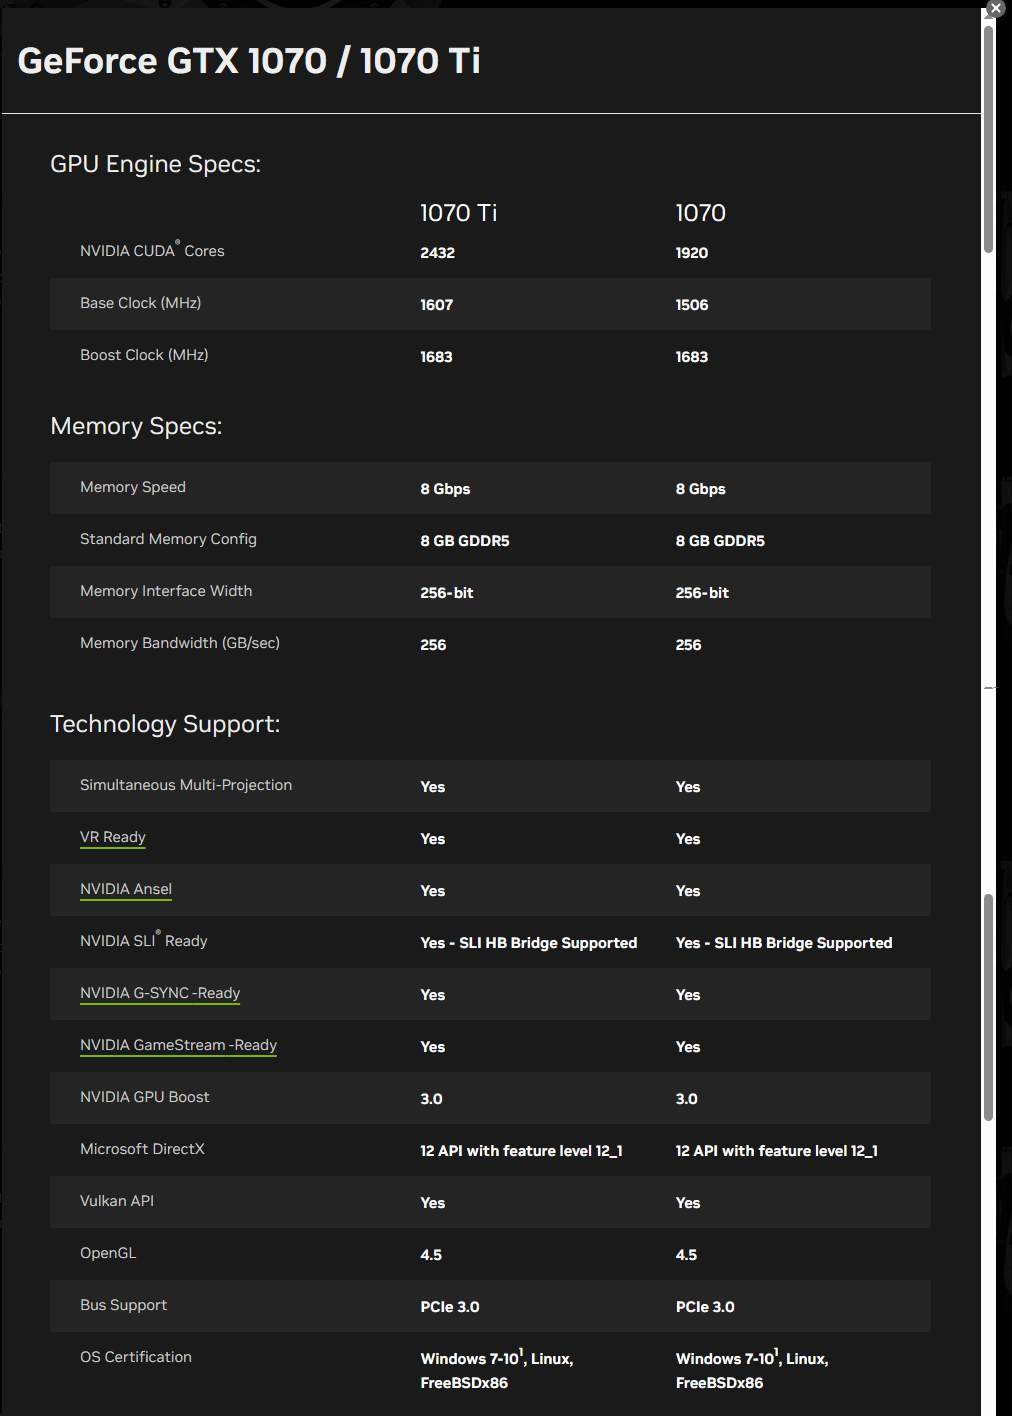Click the Simultaneous Multi-Projection label
This screenshot has height=1416, width=1012.
[x=186, y=785]
